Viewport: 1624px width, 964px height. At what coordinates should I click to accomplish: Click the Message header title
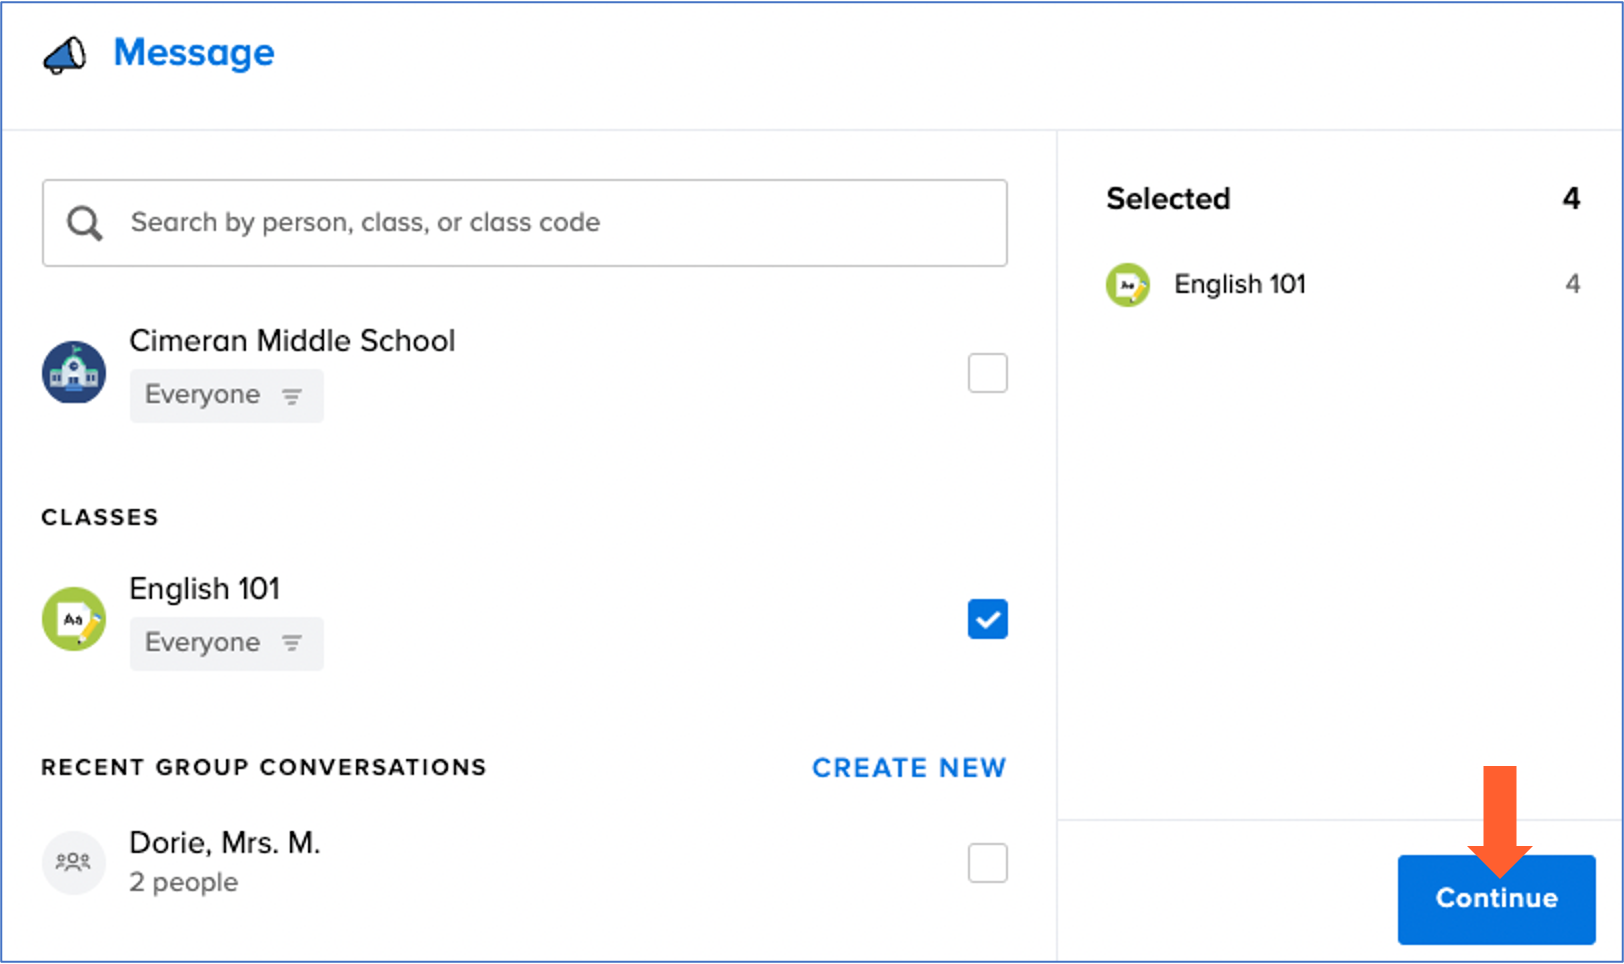coord(194,53)
